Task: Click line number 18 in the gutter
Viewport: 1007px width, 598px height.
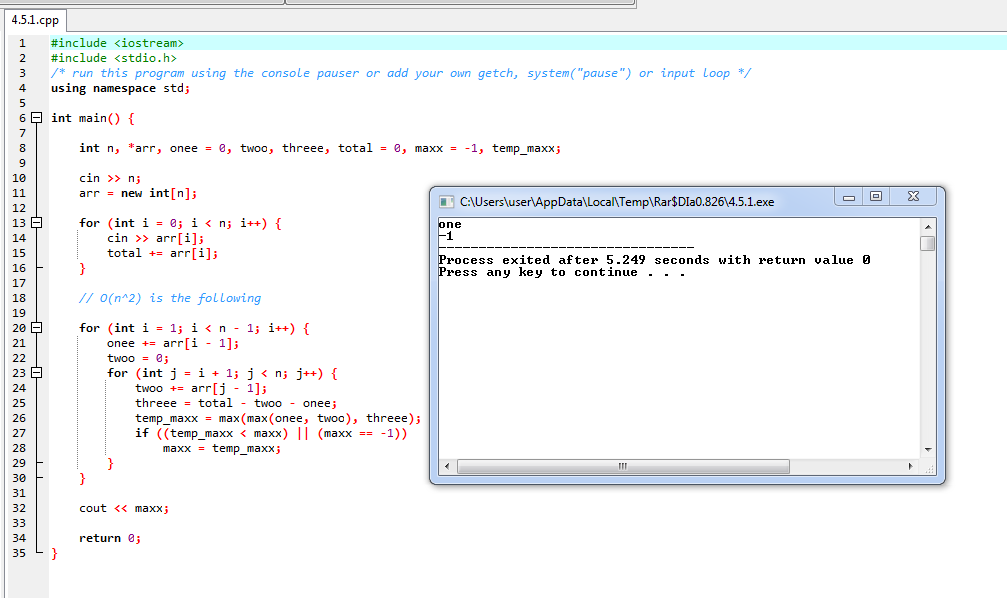Action: click(x=19, y=298)
